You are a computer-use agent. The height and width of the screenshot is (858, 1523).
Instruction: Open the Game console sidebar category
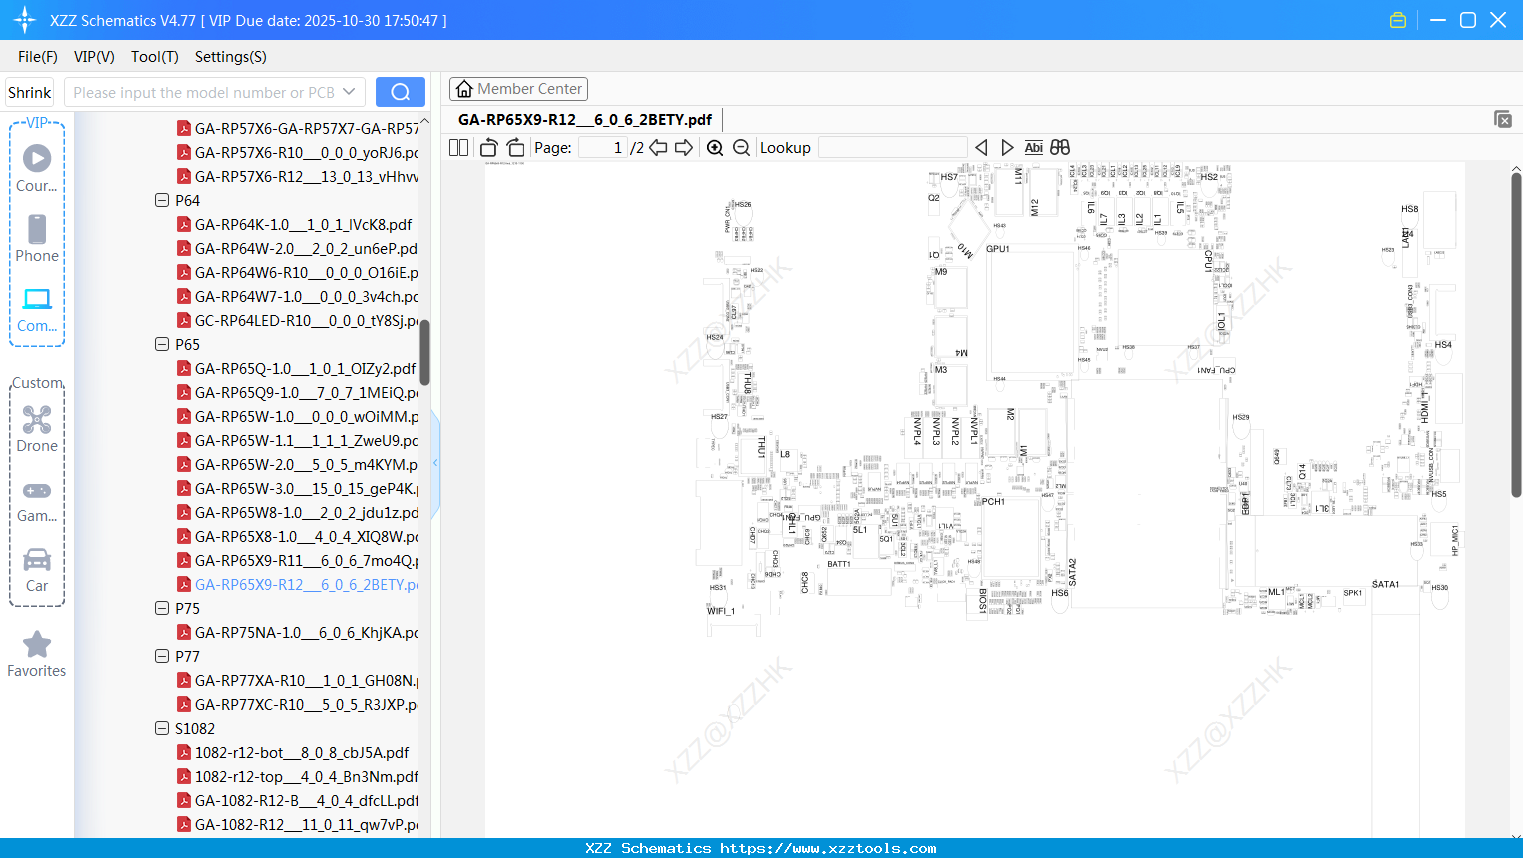37,500
